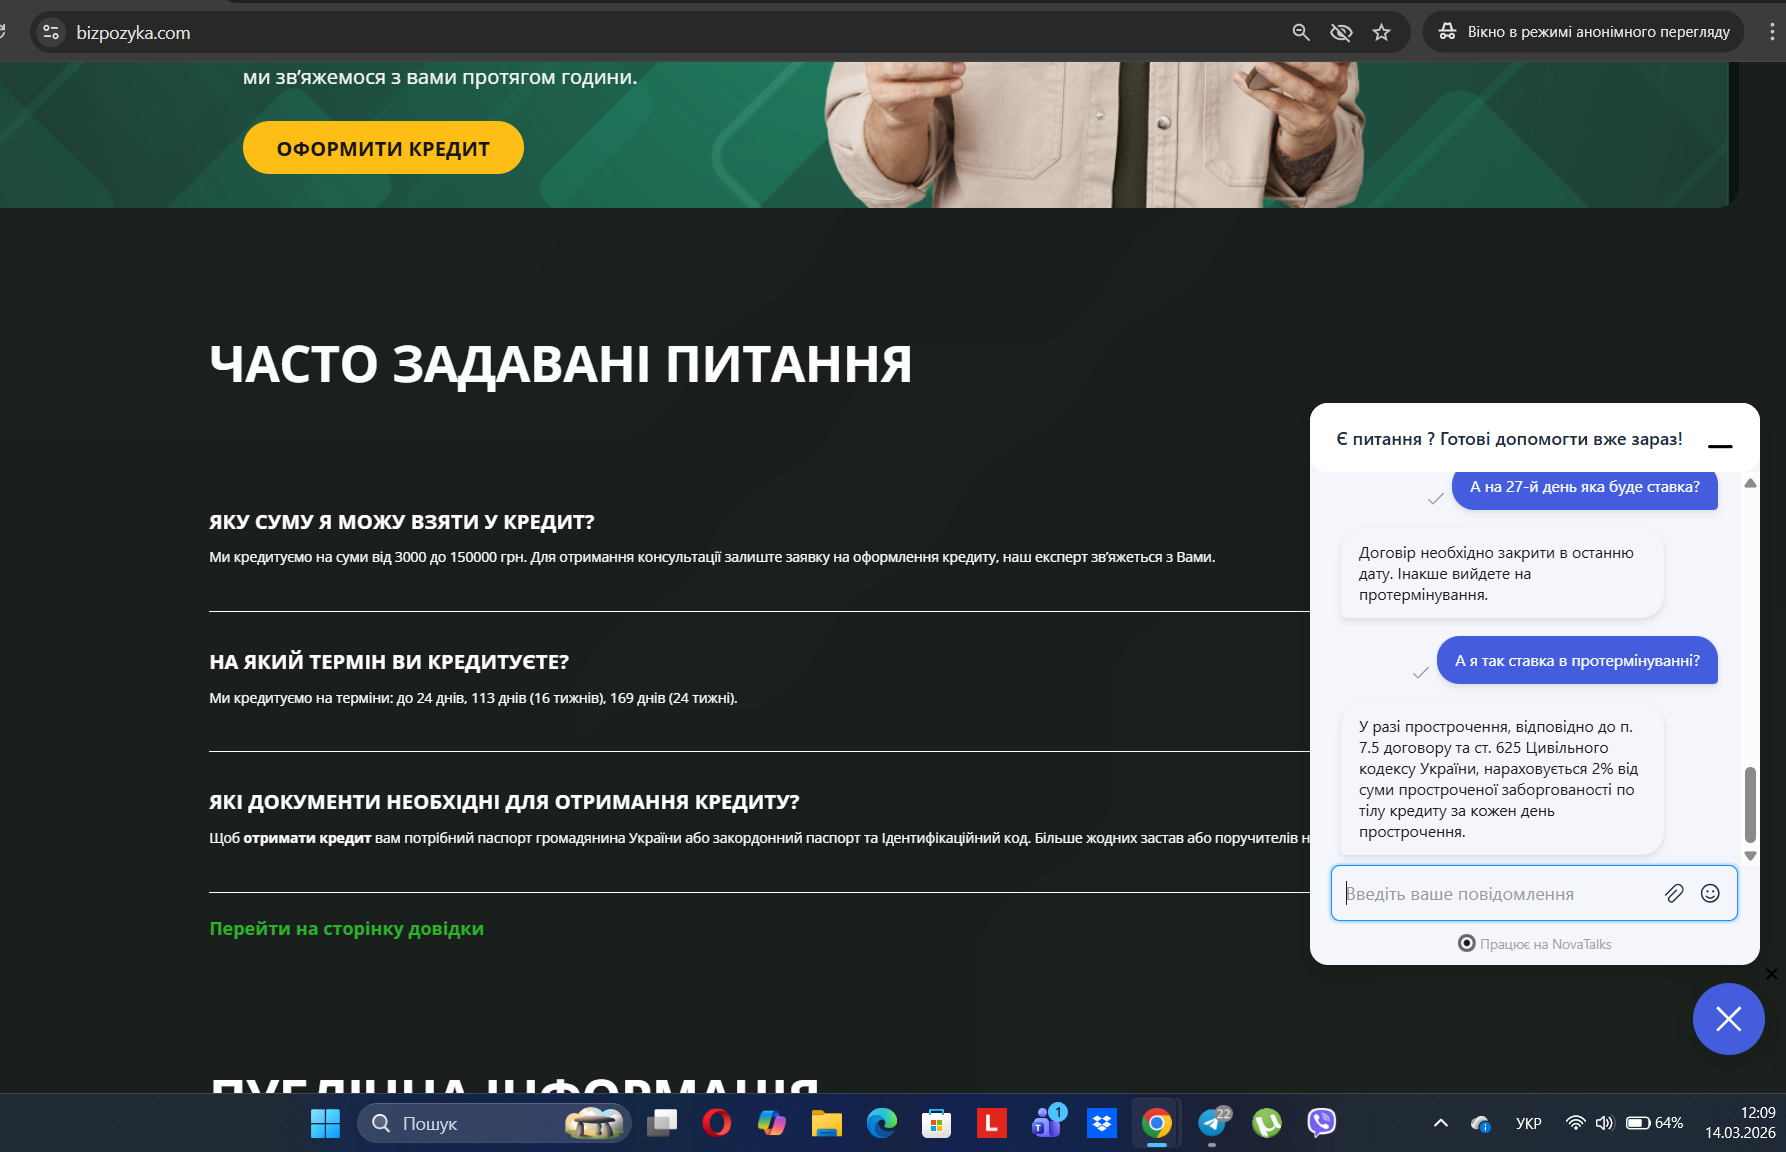The image size is (1786, 1152).
Task: Click the zoom magnifier icon in address bar
Action: point(1301,32)
